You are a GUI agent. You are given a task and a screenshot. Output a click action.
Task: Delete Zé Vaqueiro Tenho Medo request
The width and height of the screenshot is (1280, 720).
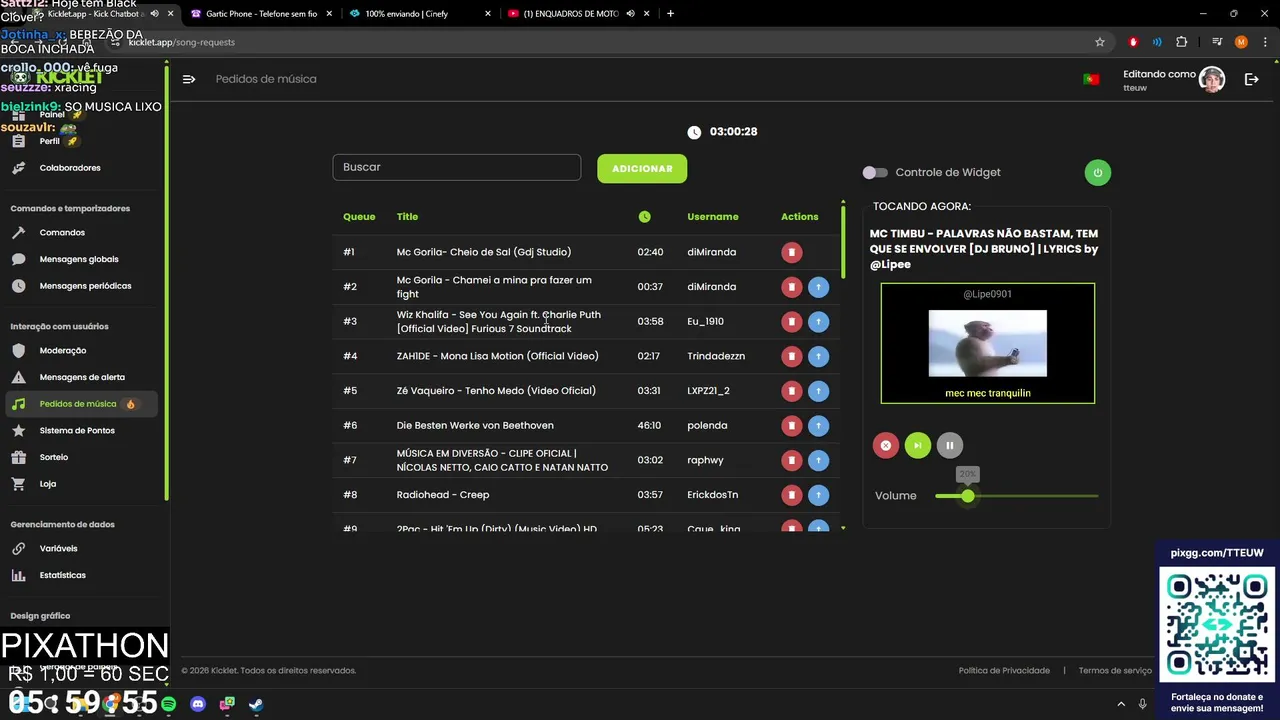click(x=791, y=391)
